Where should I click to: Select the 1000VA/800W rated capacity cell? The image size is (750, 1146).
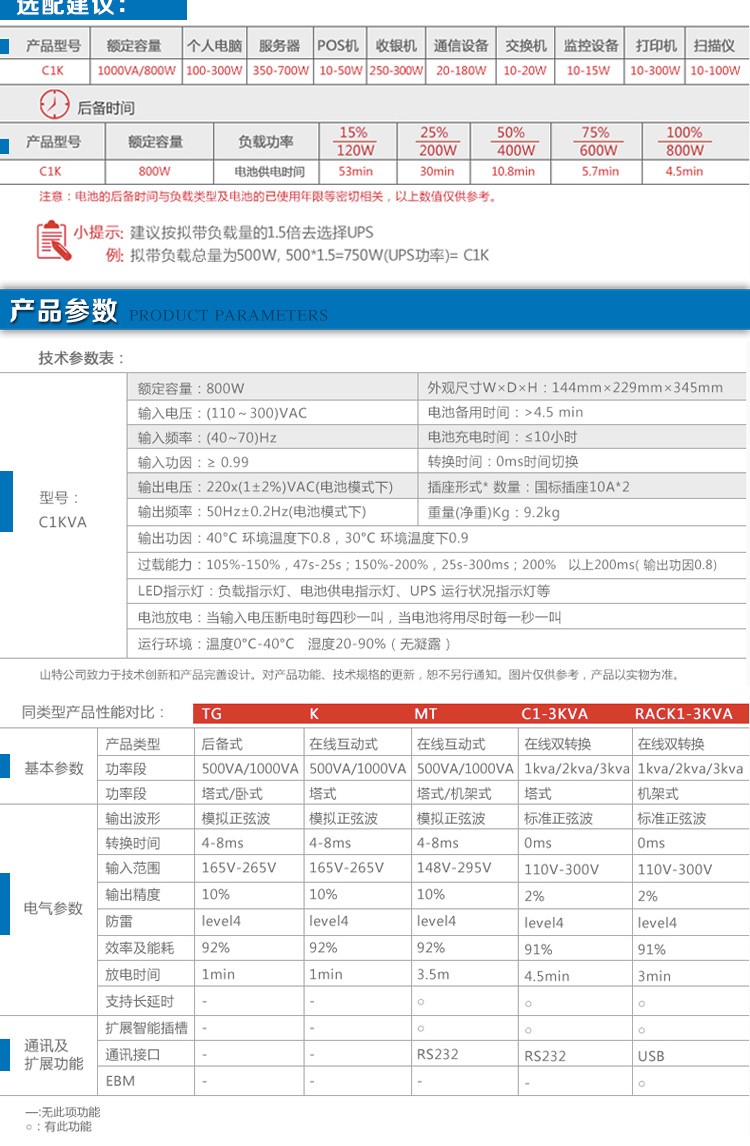137,71
